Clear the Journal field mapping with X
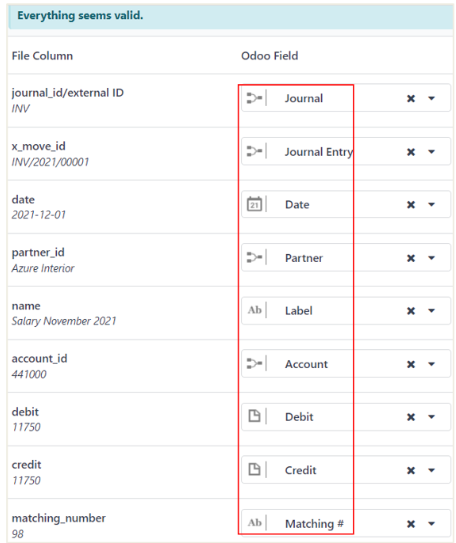This screenshot has width=456, height=543. pos(411,99)
